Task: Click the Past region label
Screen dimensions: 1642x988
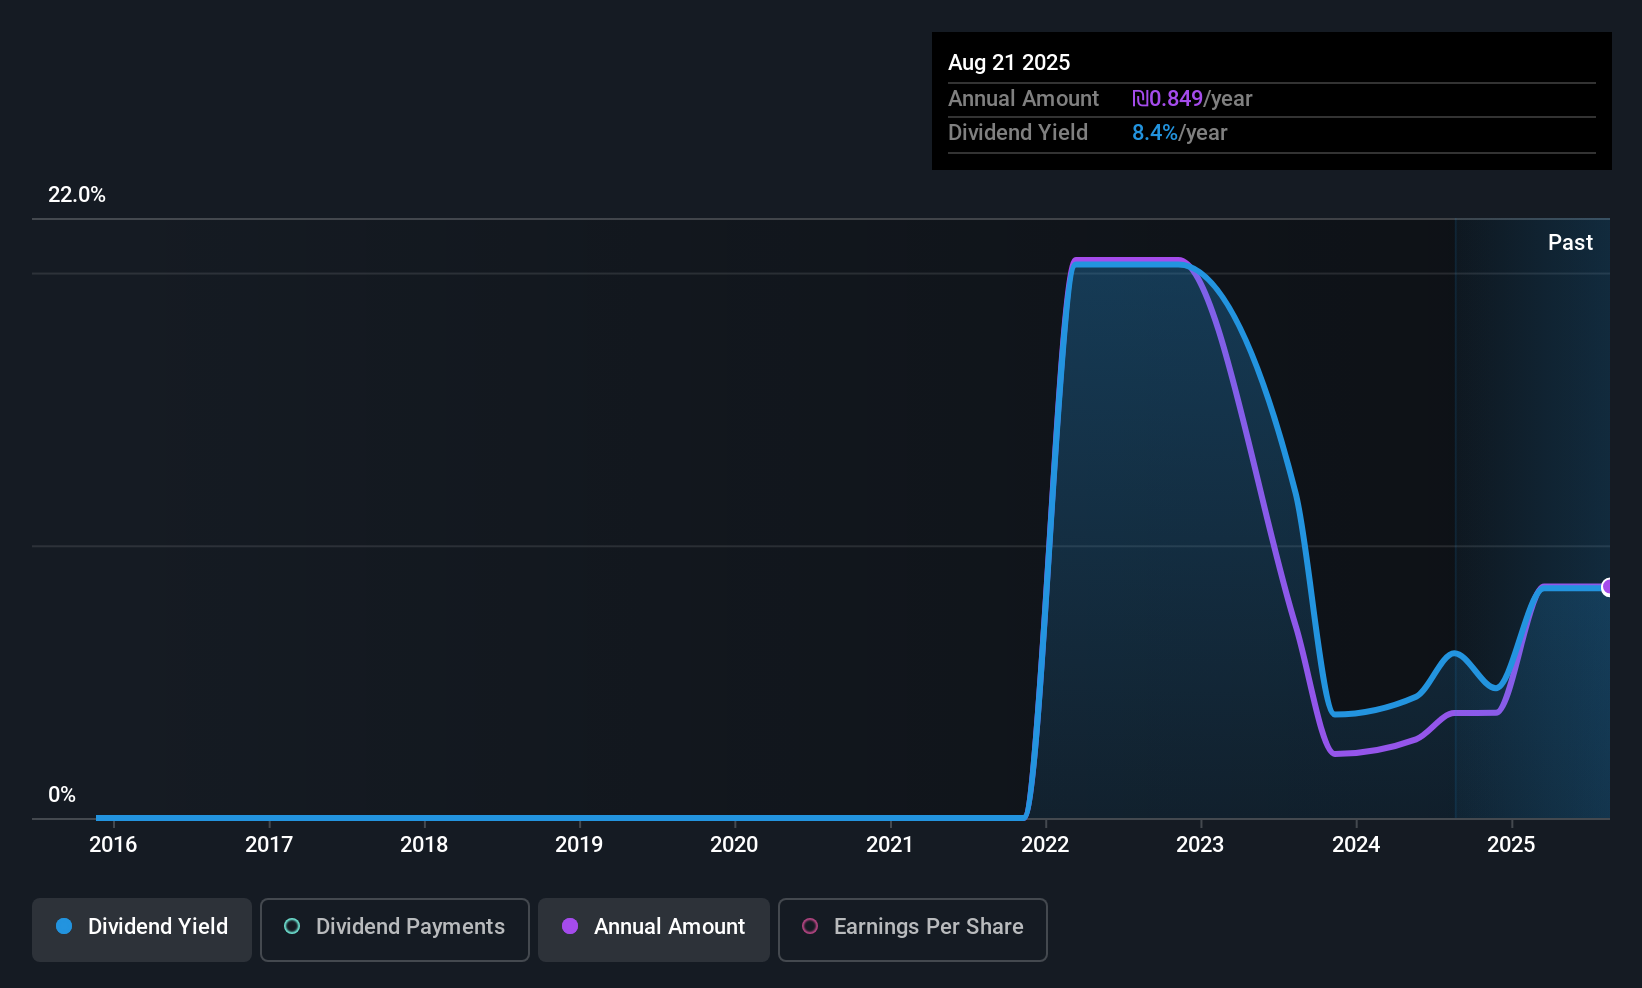Action: pyautogui.click(x=1570, y=243)
